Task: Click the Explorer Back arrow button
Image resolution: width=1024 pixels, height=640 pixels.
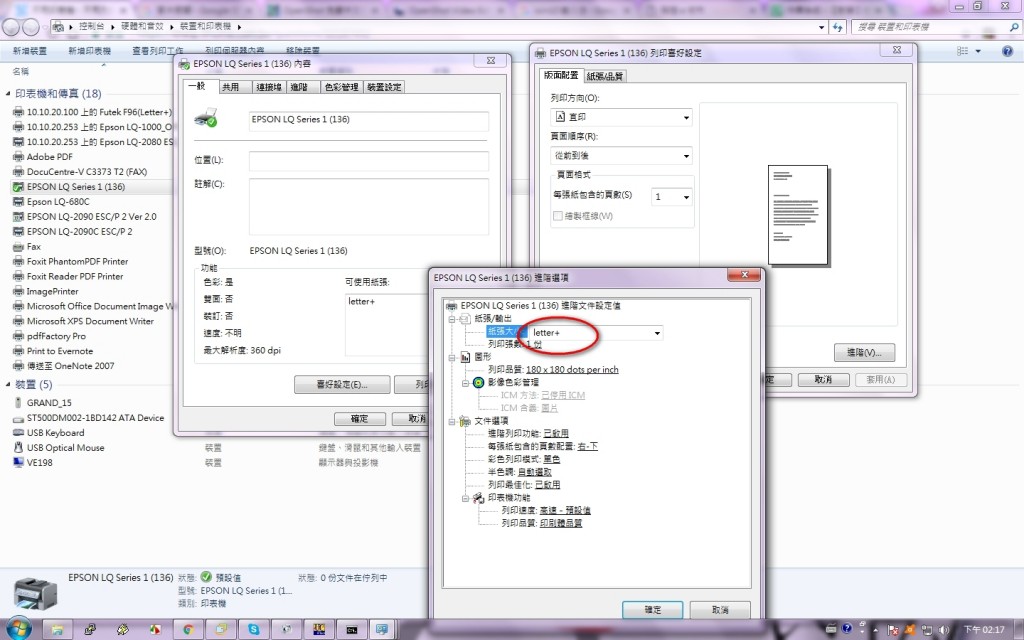Action: click(10, 27)
